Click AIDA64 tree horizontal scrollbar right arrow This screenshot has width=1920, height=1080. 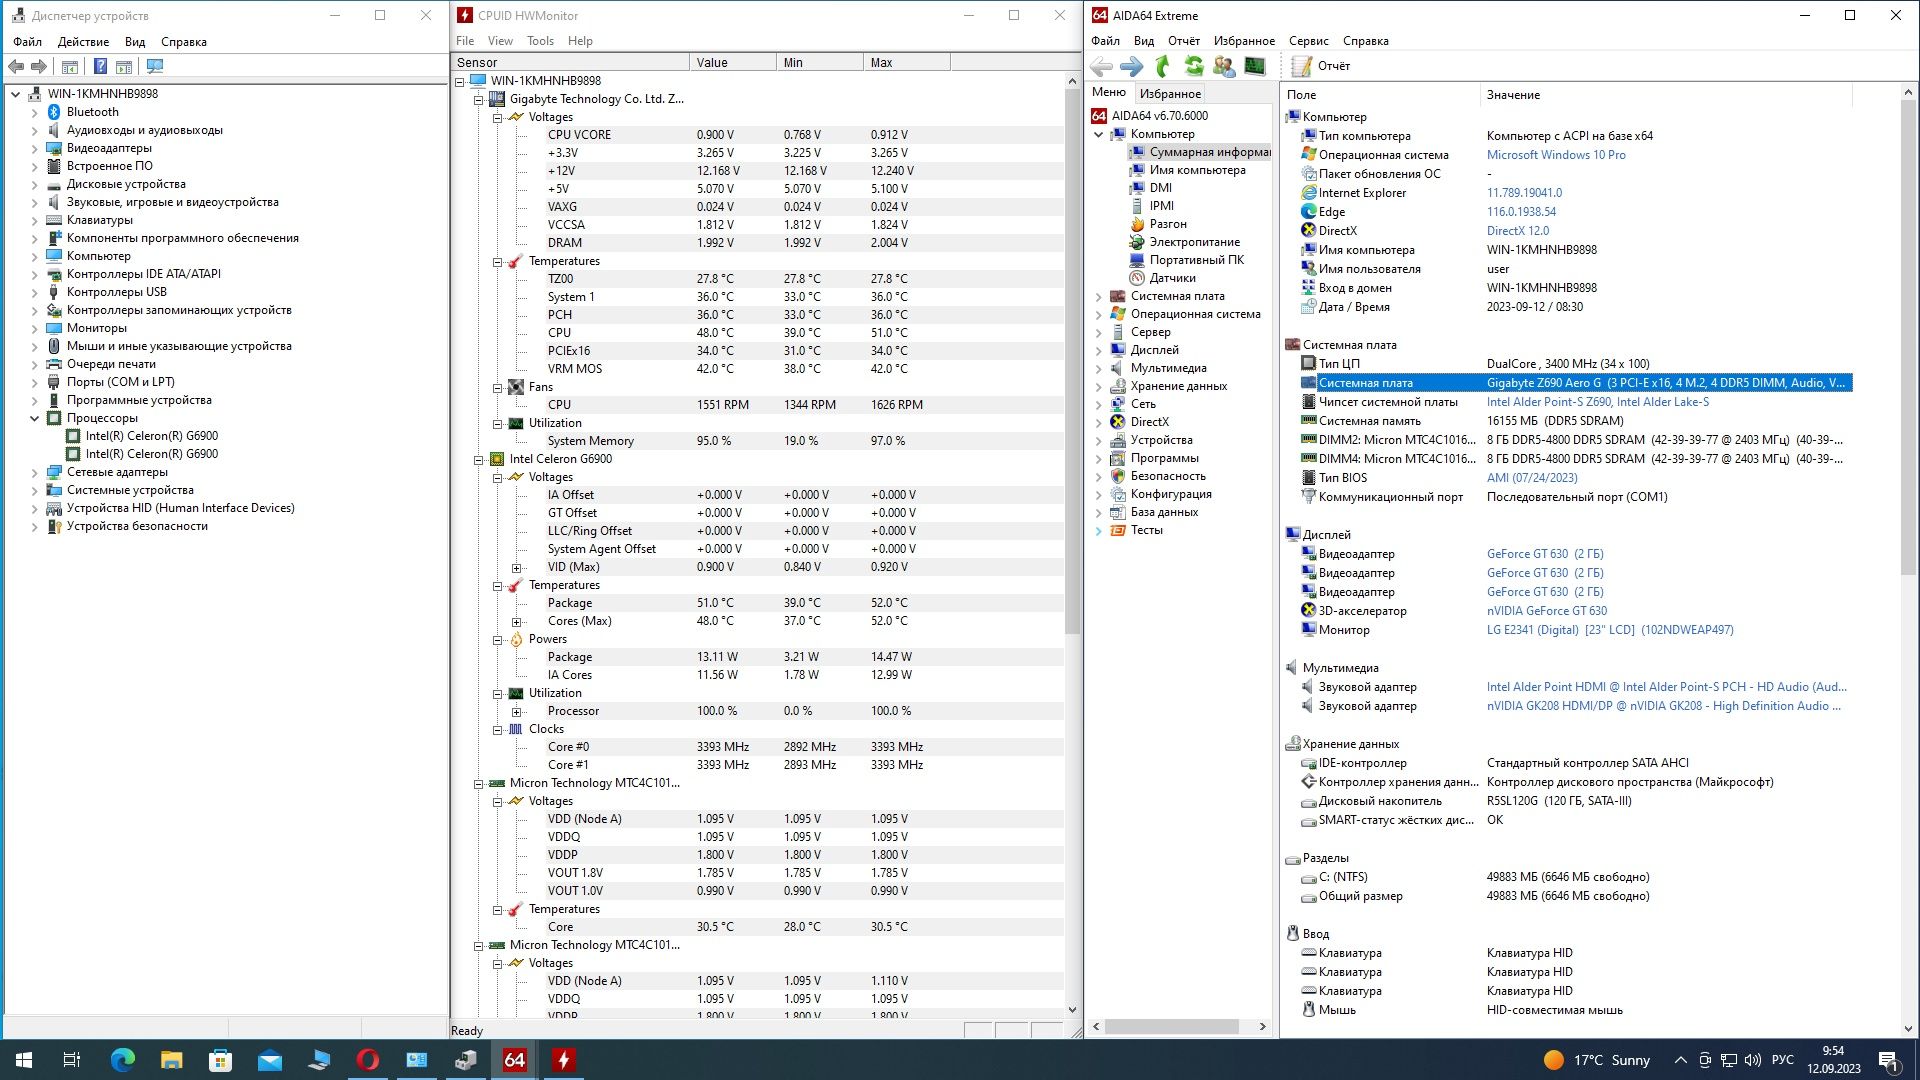(1262, 1027)
